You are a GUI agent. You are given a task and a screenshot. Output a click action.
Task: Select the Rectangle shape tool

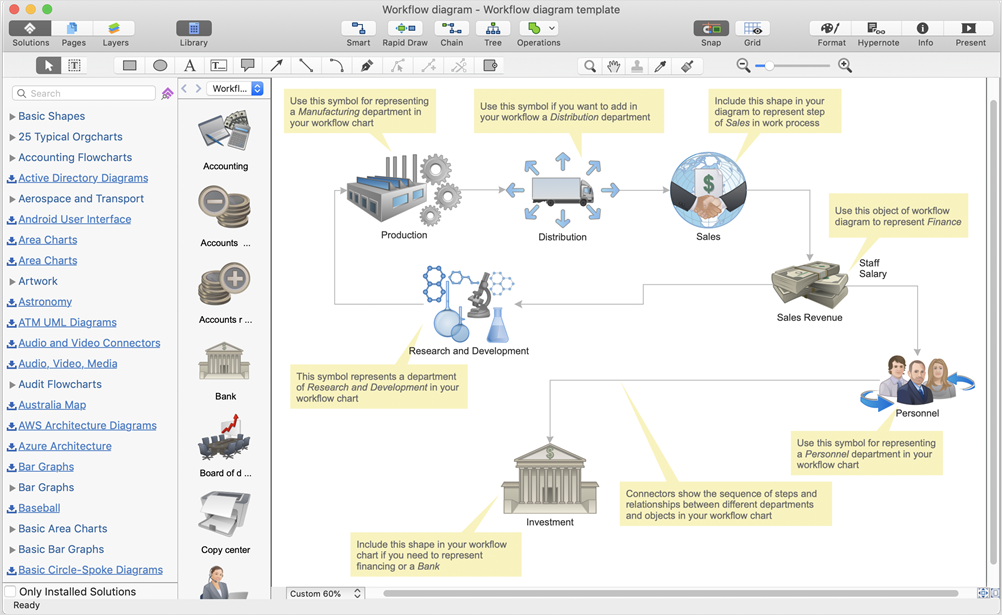(x=130, y=65)
